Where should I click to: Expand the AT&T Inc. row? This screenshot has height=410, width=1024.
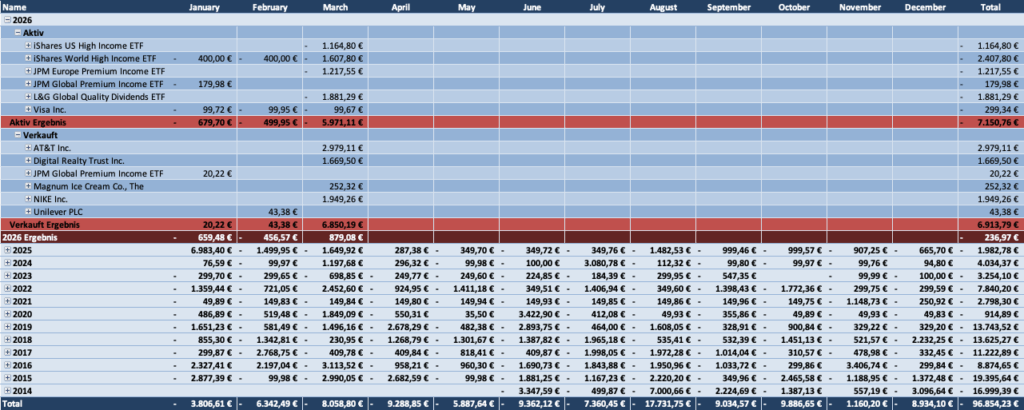pyautogui.click(x=28, y=147)
